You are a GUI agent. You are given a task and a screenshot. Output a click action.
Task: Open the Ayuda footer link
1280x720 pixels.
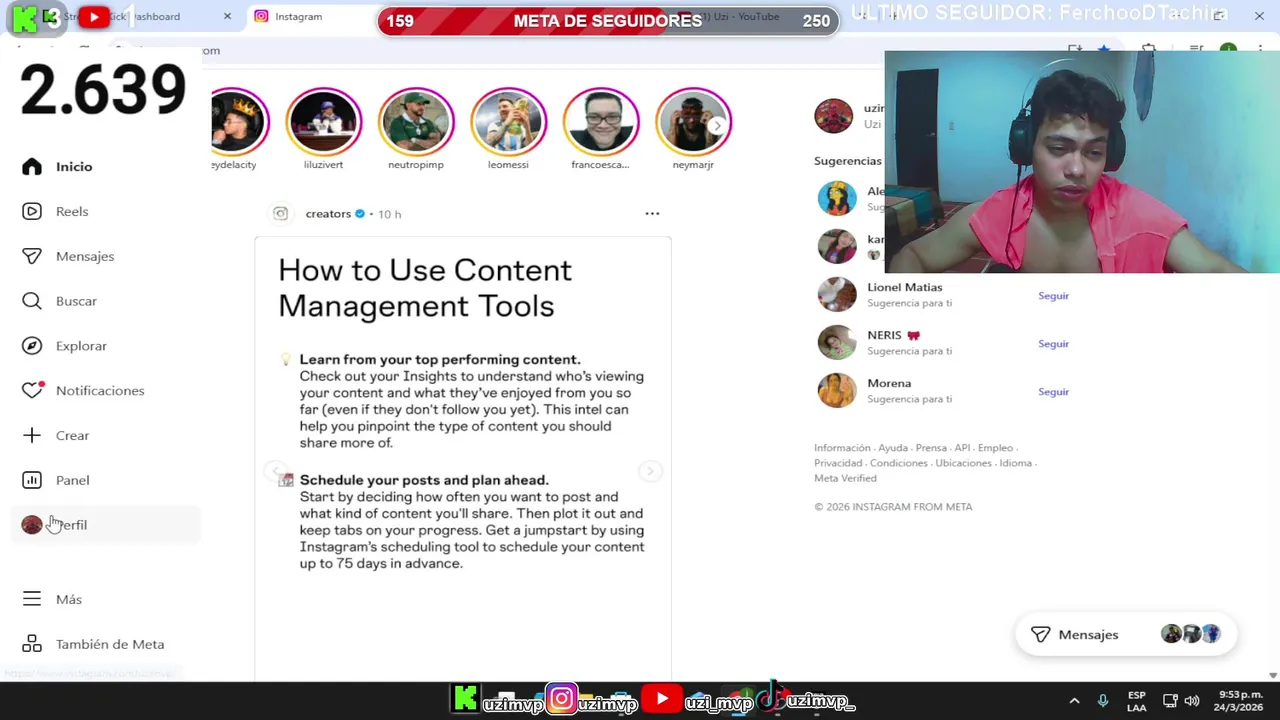pyautogui.click(x=893, y=448)
